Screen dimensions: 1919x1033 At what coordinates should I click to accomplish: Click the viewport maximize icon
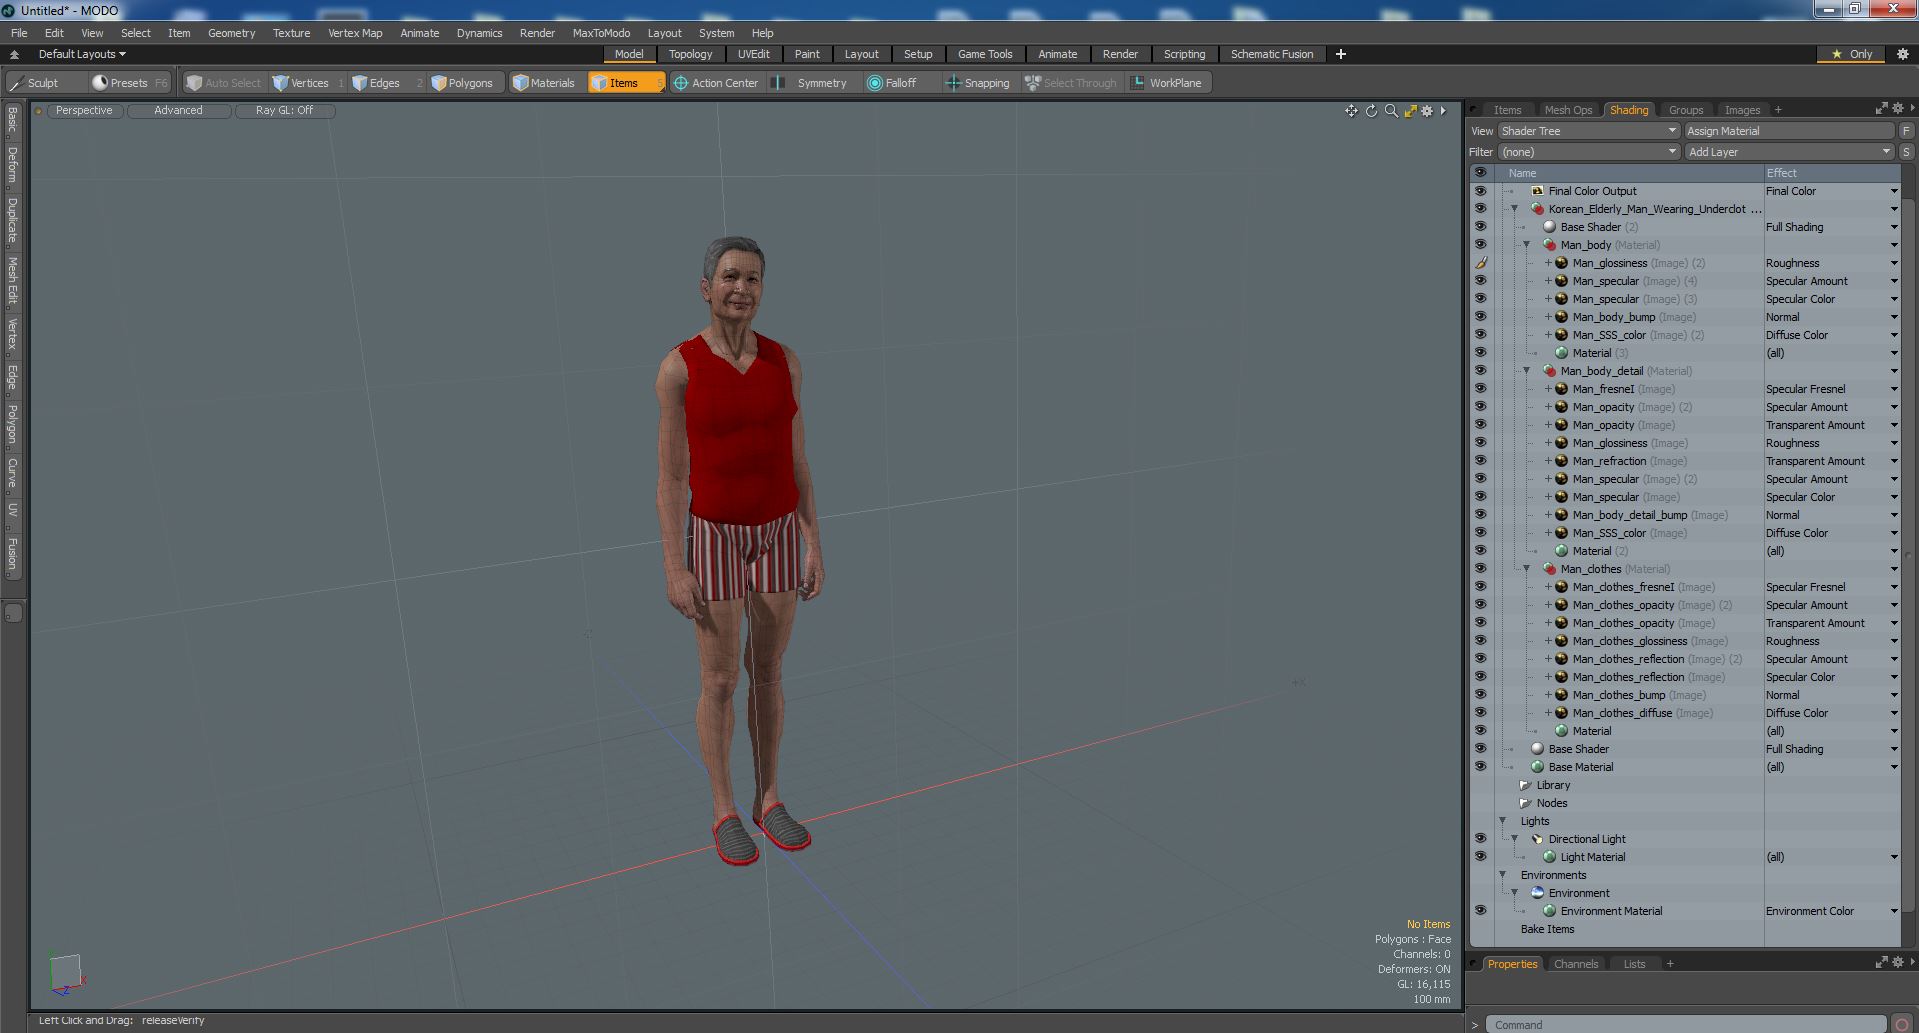pos(1410,111)
